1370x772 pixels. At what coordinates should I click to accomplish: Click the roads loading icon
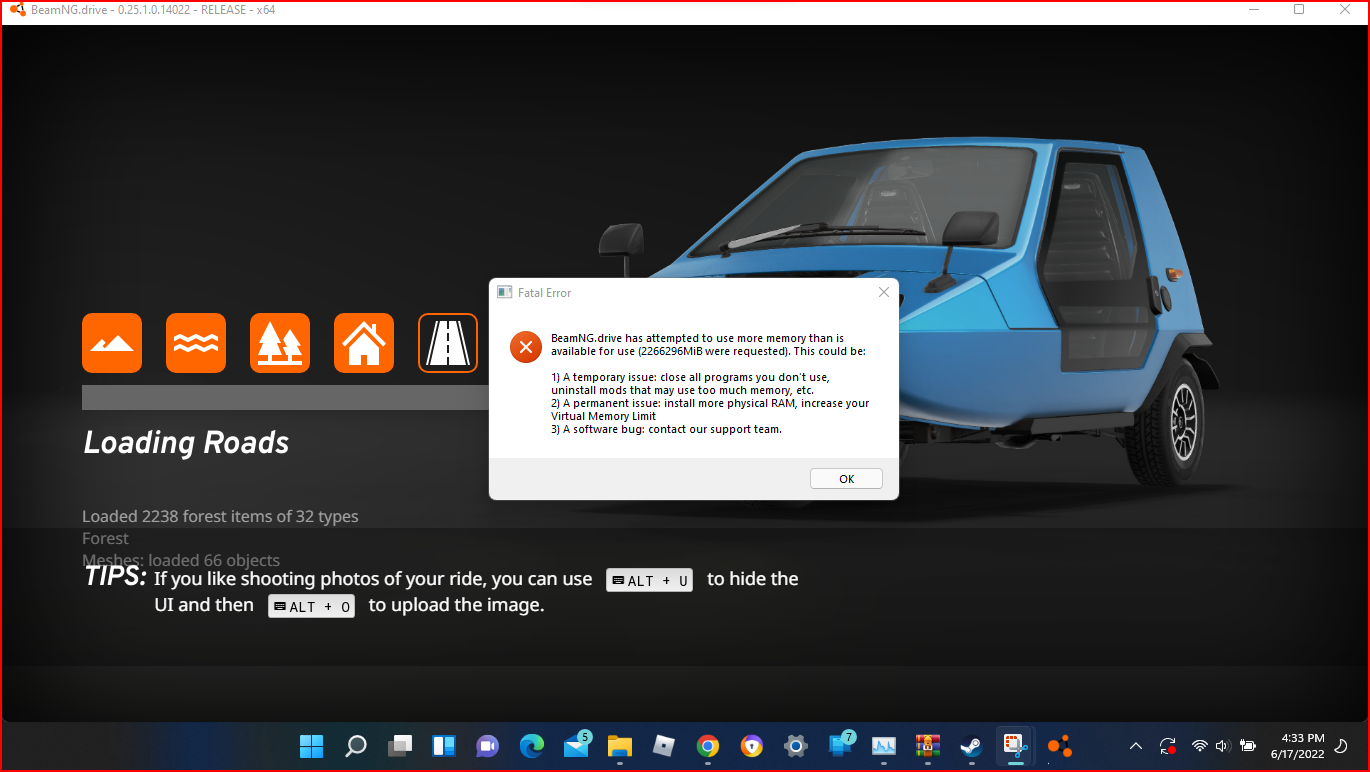coord(448,343)
